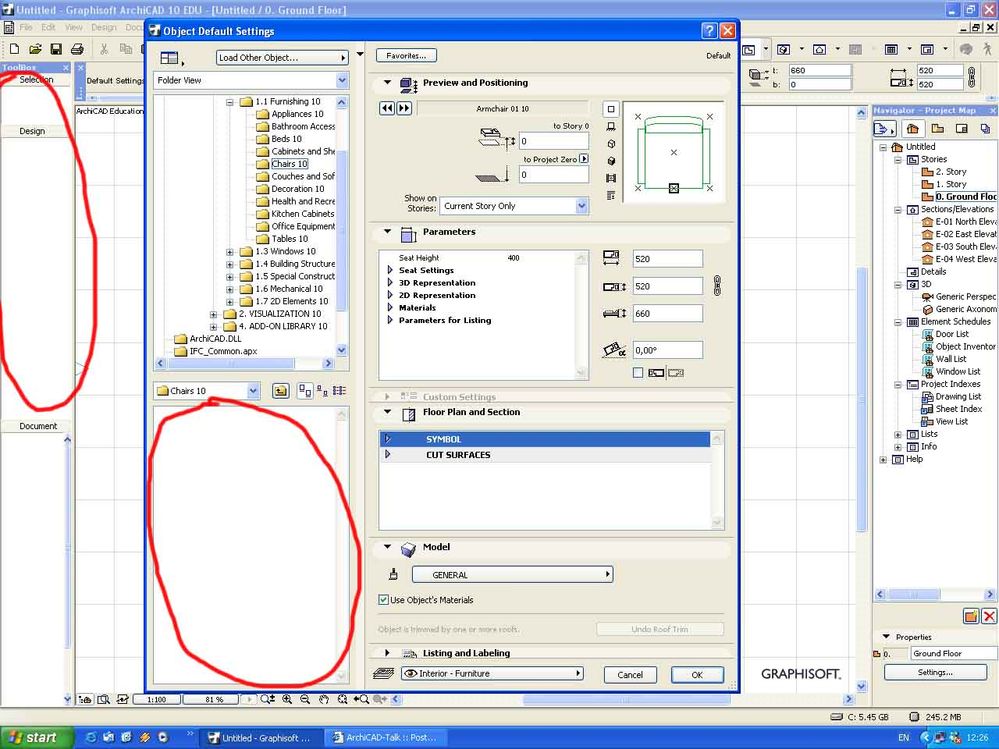
Task: Click previous zoom icon in bottom toolbar
Action: [361, 699]
